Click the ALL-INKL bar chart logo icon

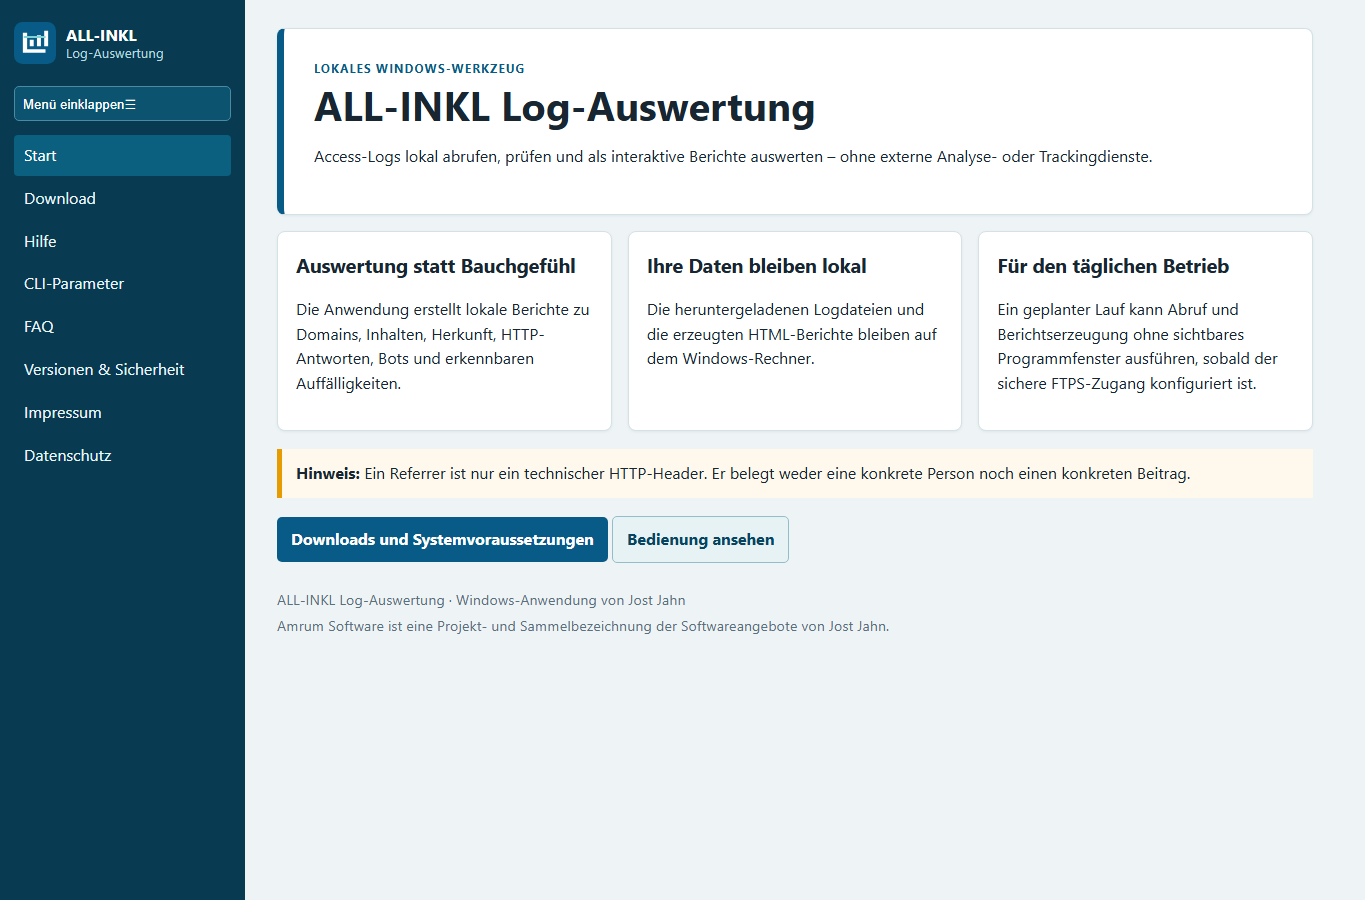pyautogui.click(x=35, y=43)
